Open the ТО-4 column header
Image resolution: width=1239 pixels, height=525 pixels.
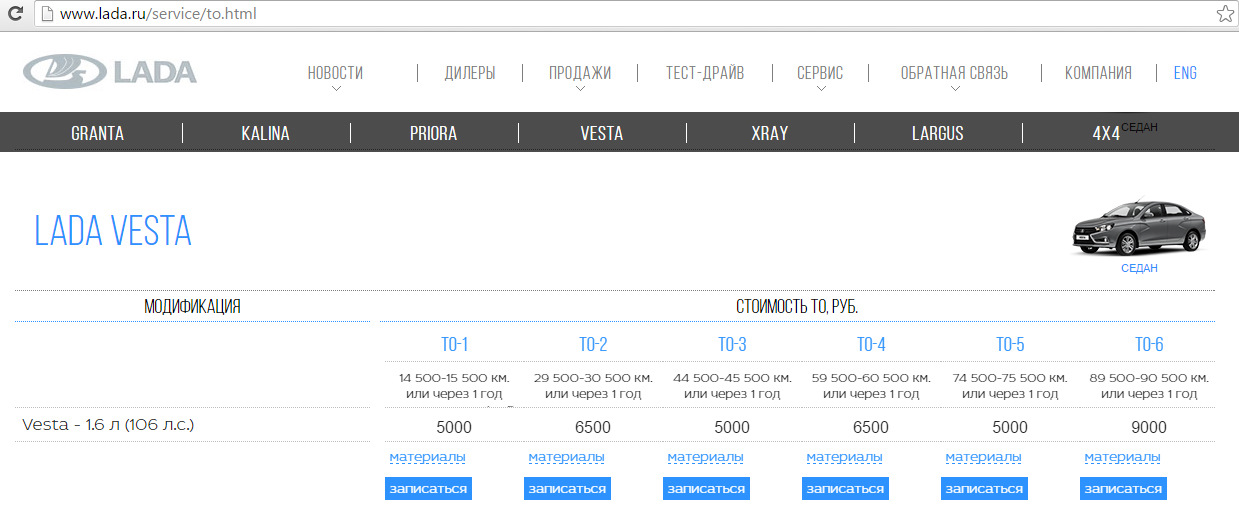coord(871,345)
